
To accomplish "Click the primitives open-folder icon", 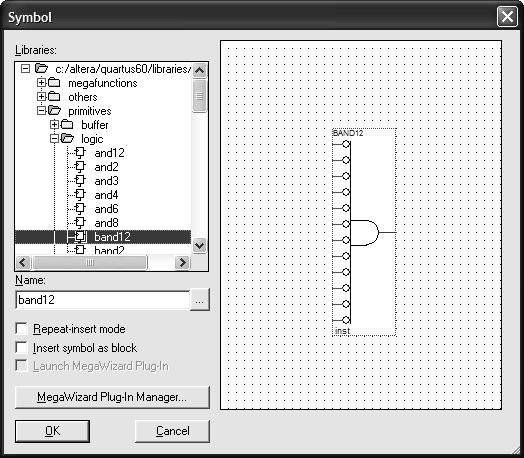I will (x=54, y=110).
